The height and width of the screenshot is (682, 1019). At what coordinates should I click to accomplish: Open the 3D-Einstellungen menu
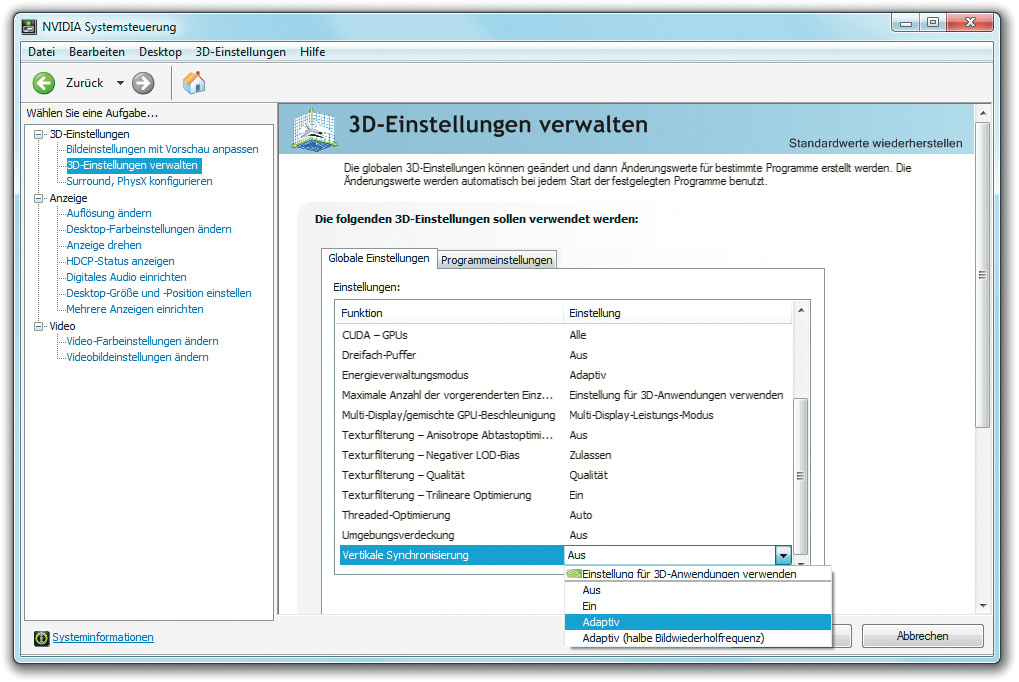[x=240, y=52]
